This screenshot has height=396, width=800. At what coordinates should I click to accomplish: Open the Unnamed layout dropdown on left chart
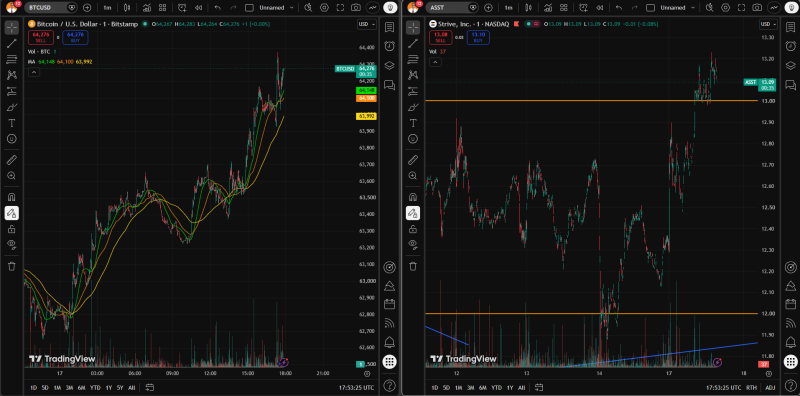point(277,8)
